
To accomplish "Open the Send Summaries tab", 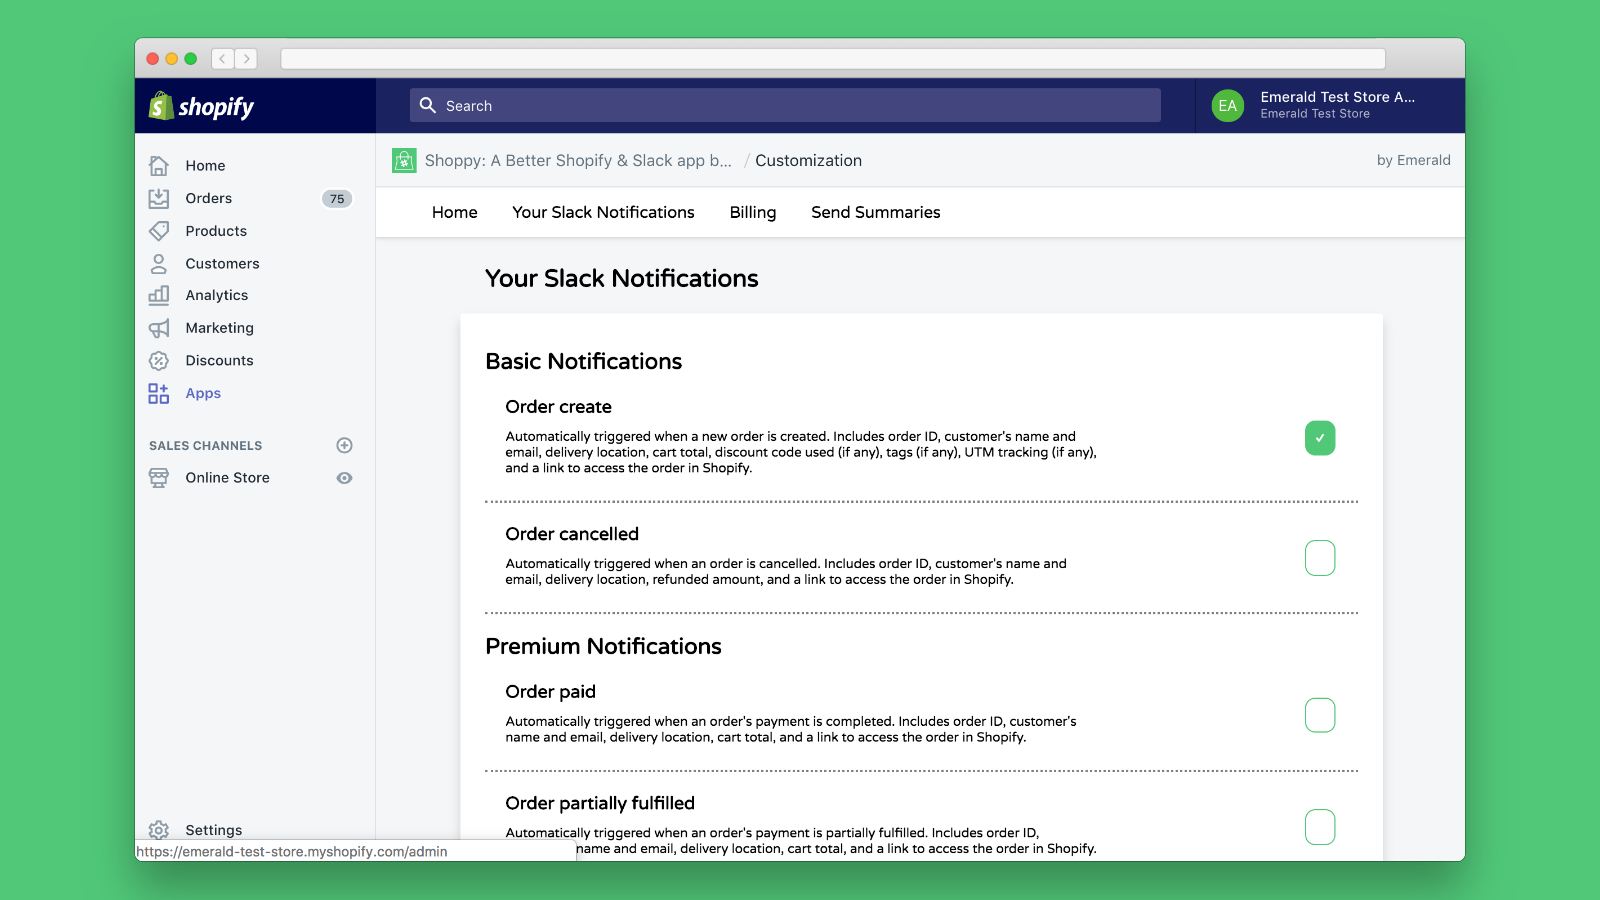I will (875, 212).
